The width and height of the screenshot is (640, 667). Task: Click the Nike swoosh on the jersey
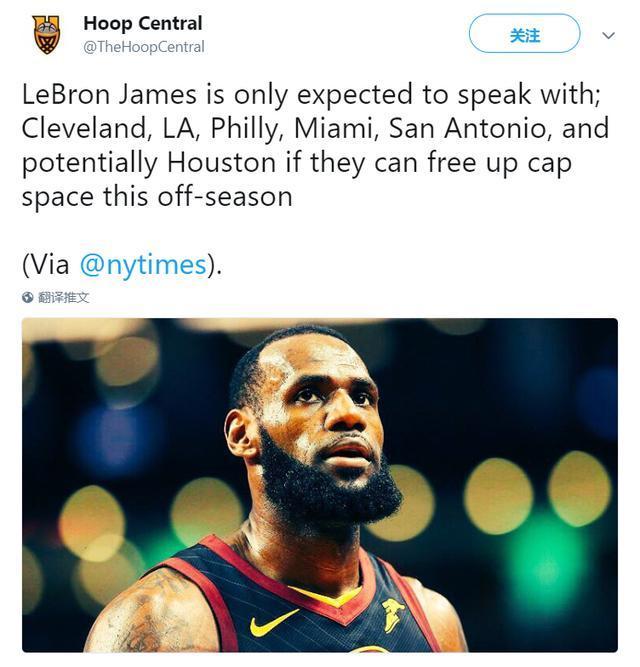click(273, 622)
